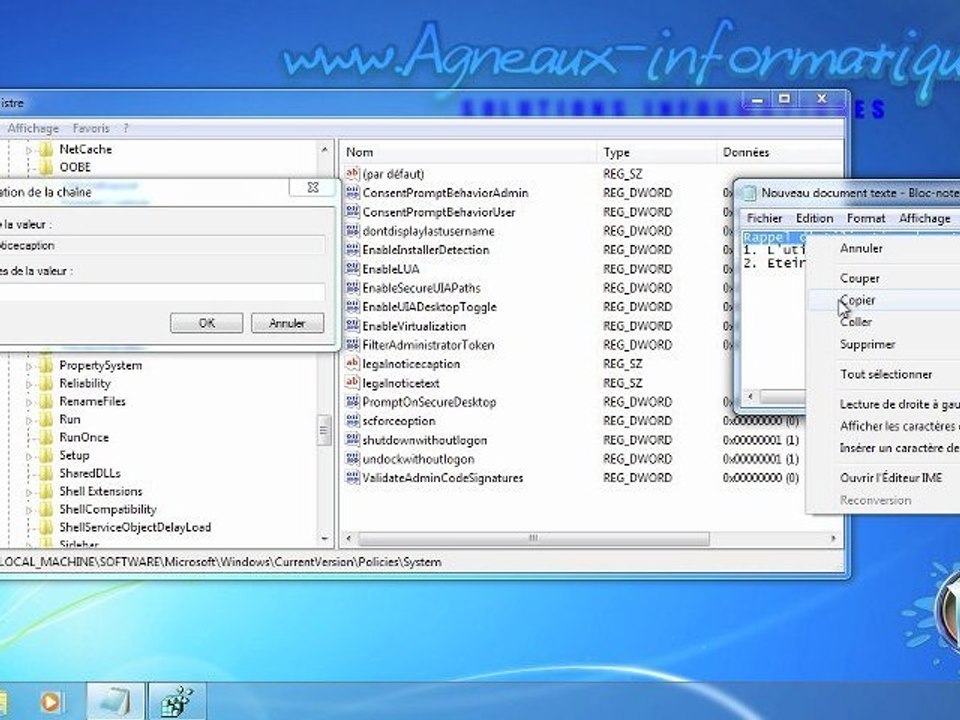This screenshot has height=720, width=960.
Task: Open the Notepad Edition menu
Action: pos(814,218)
